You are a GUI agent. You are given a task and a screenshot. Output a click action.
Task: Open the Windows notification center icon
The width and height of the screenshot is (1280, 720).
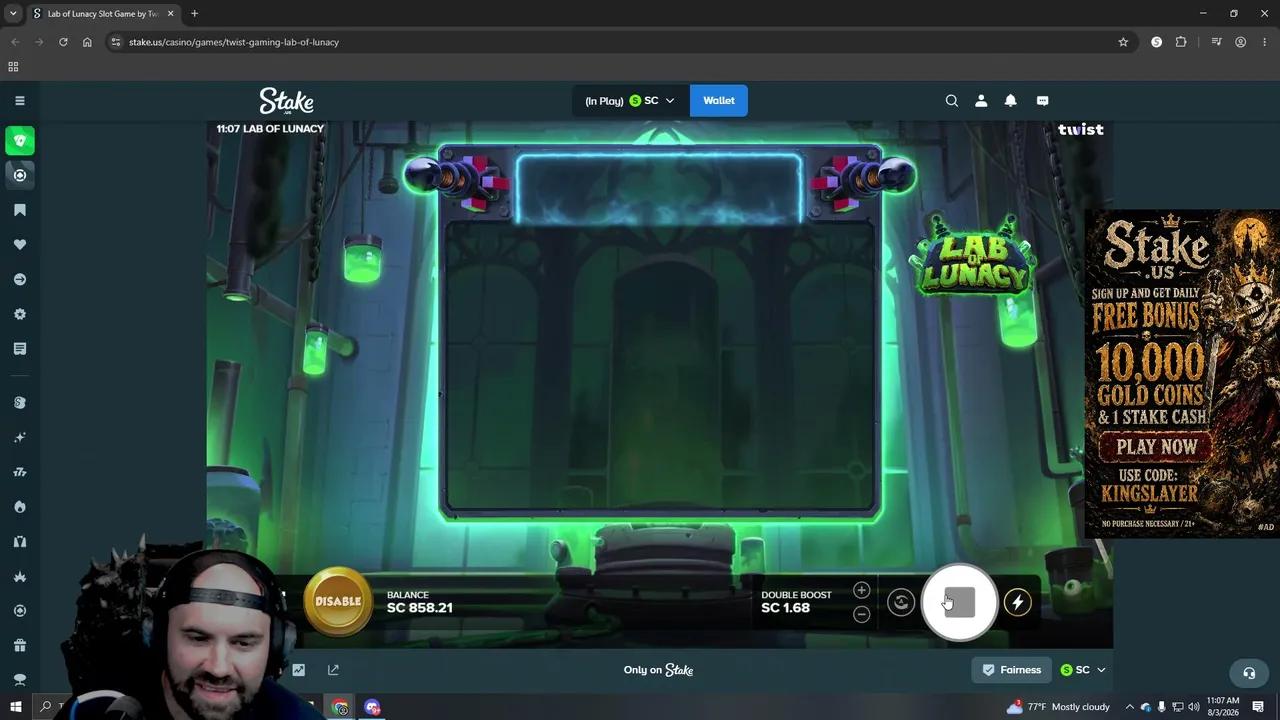1259,707
